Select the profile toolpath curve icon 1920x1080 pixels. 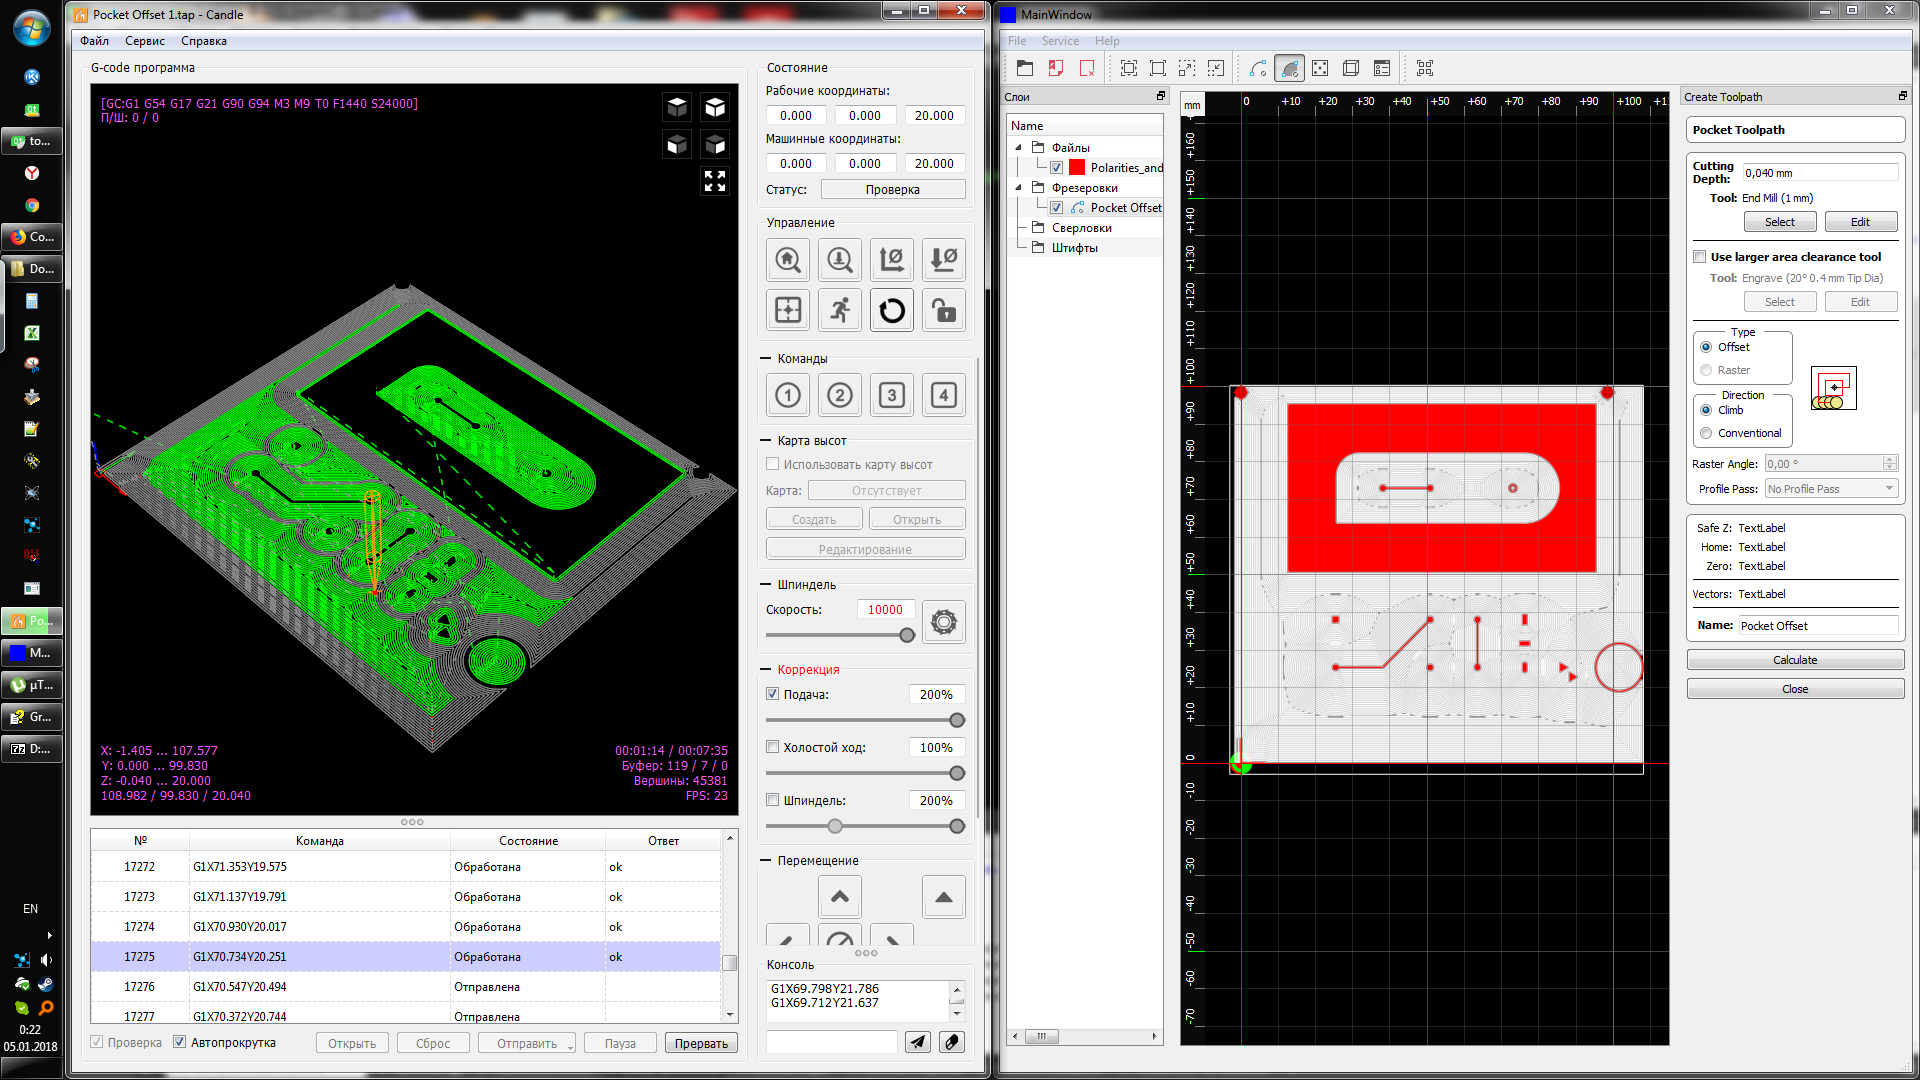click(x=1258, y=68)
